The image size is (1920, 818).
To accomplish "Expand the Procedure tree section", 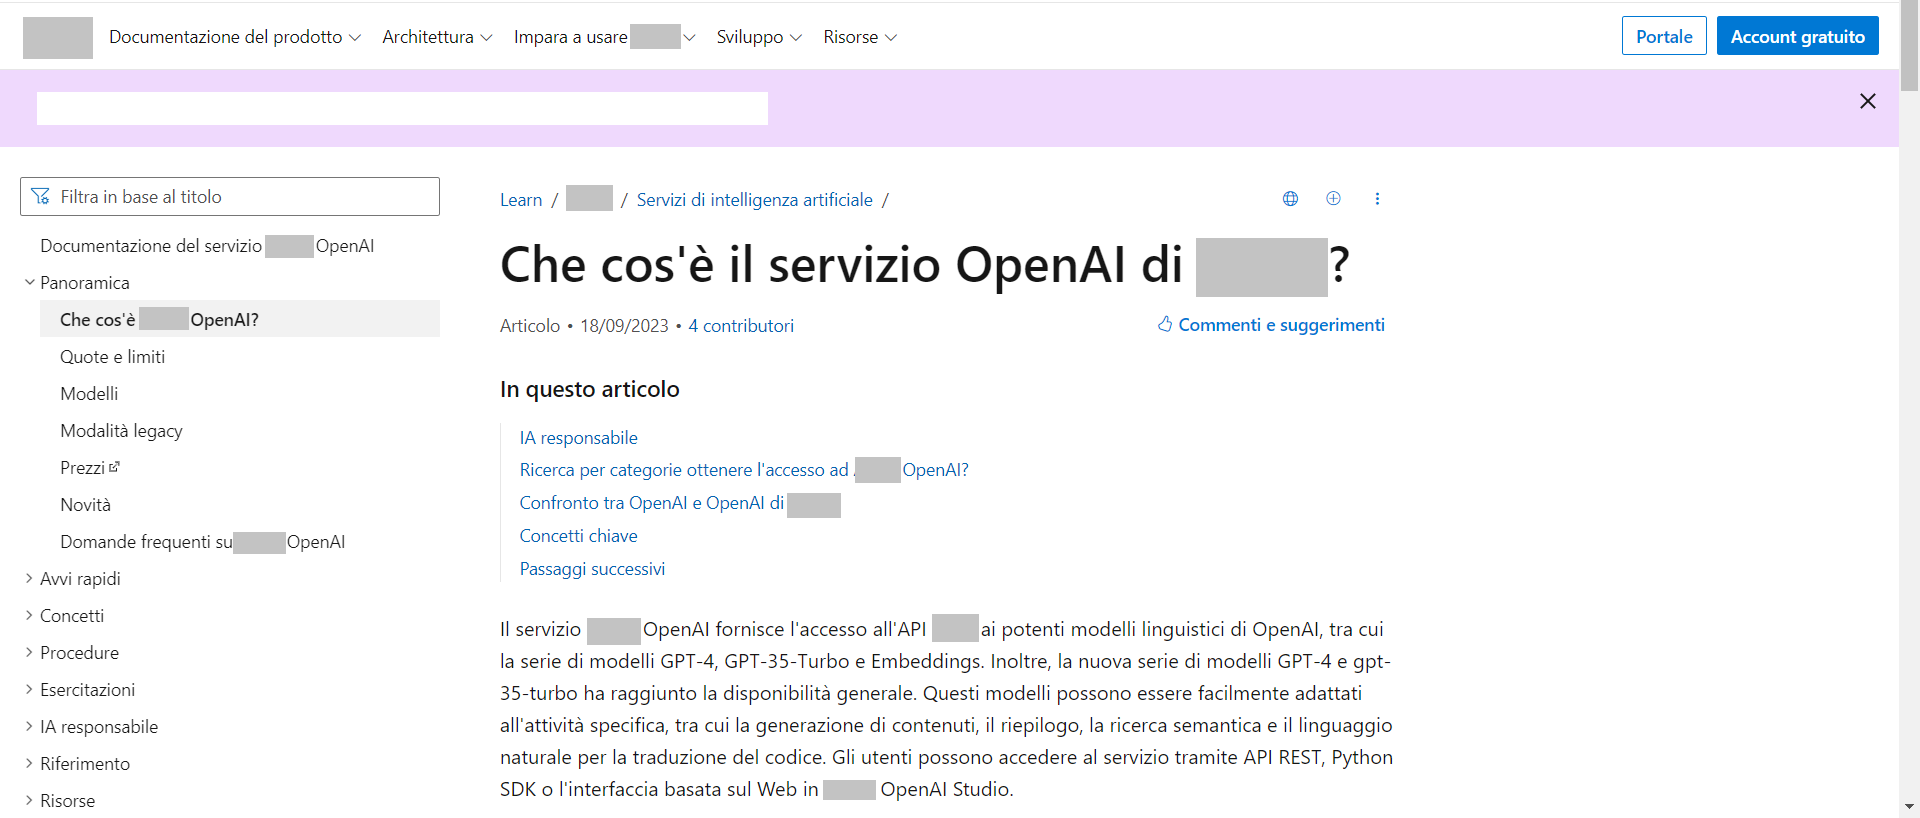I will click(30, 653).
